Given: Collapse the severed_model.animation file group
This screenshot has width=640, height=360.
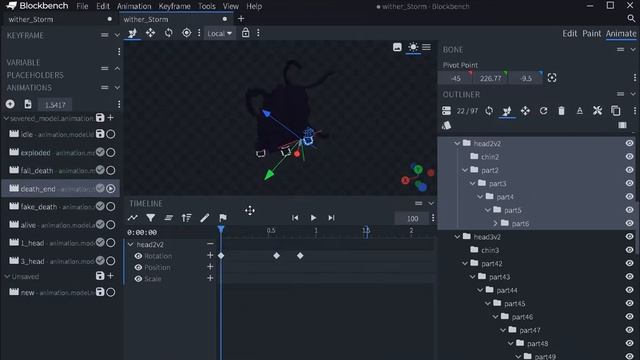Looking at the screenshot, I should click(x=6, y=118).
